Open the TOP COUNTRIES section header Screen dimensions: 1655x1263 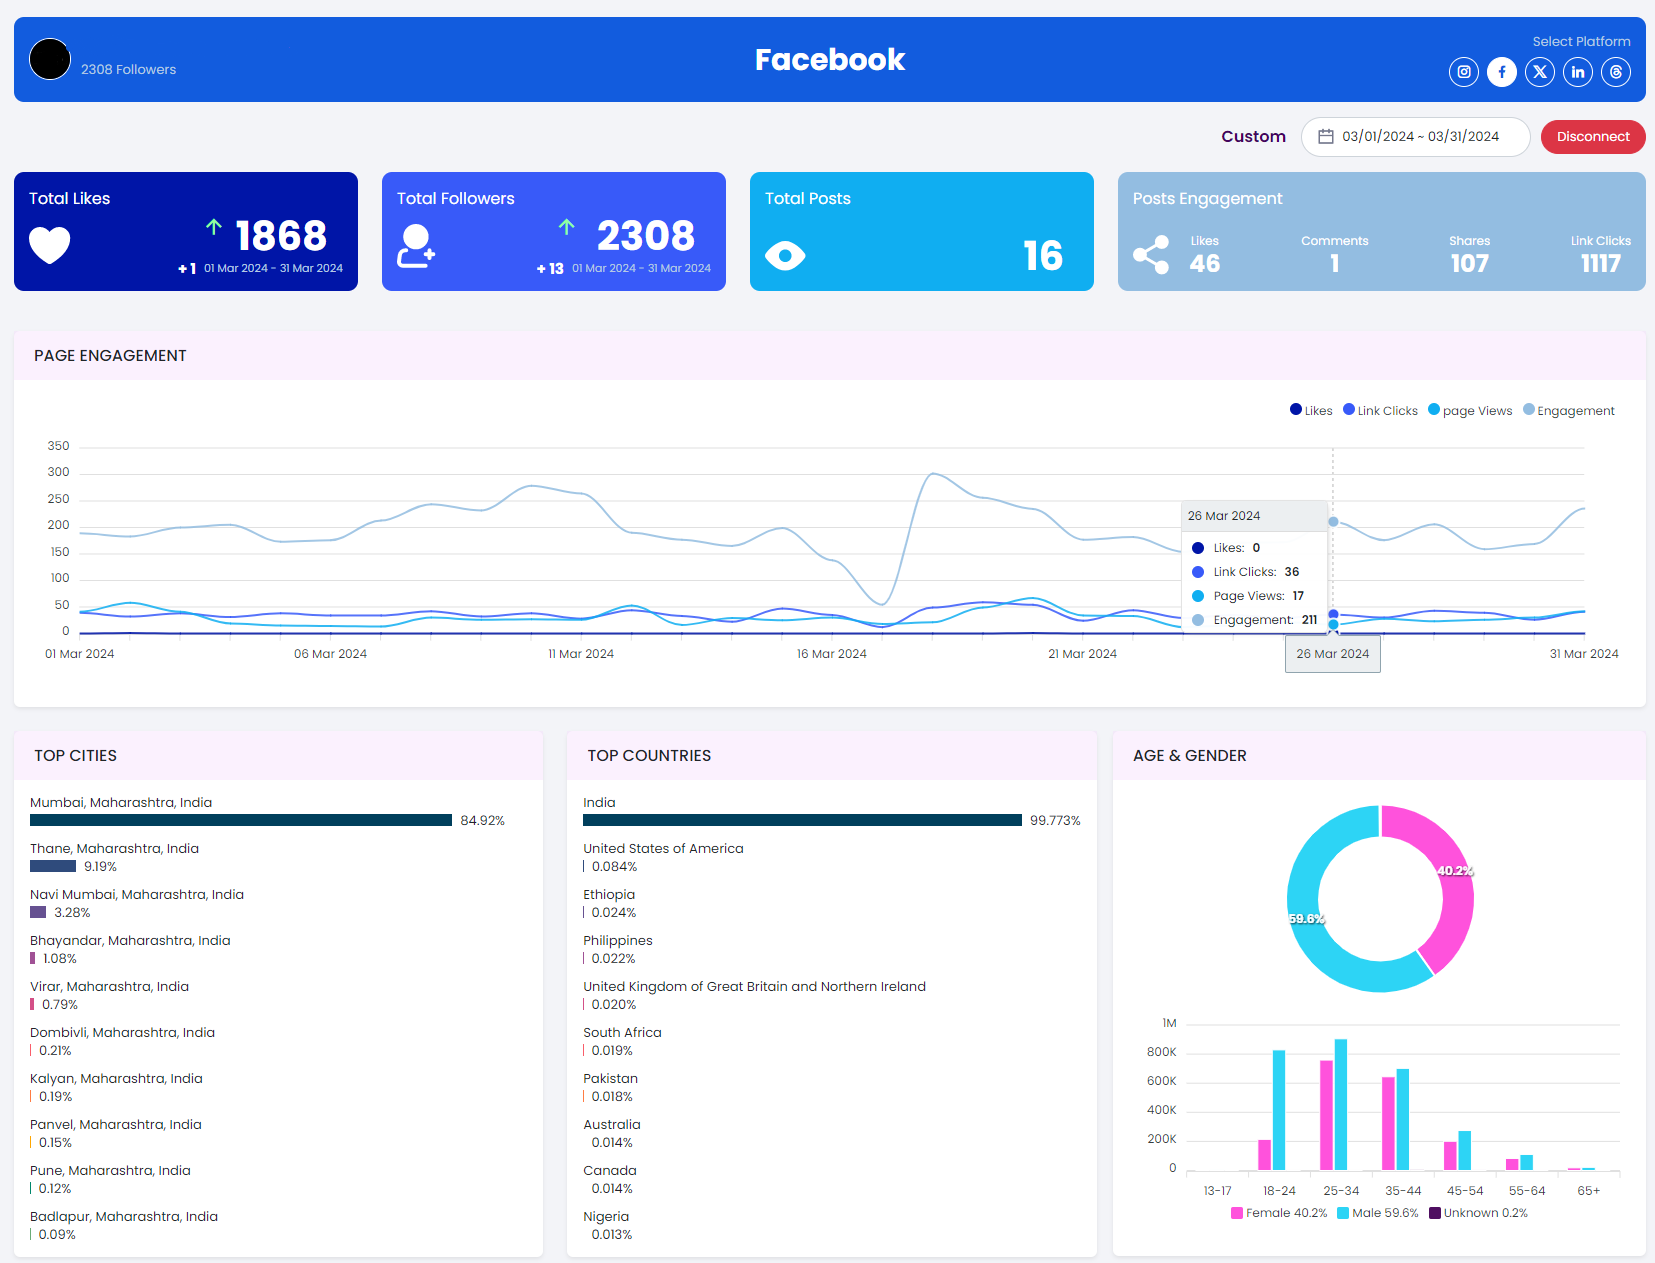coord(648,755)
